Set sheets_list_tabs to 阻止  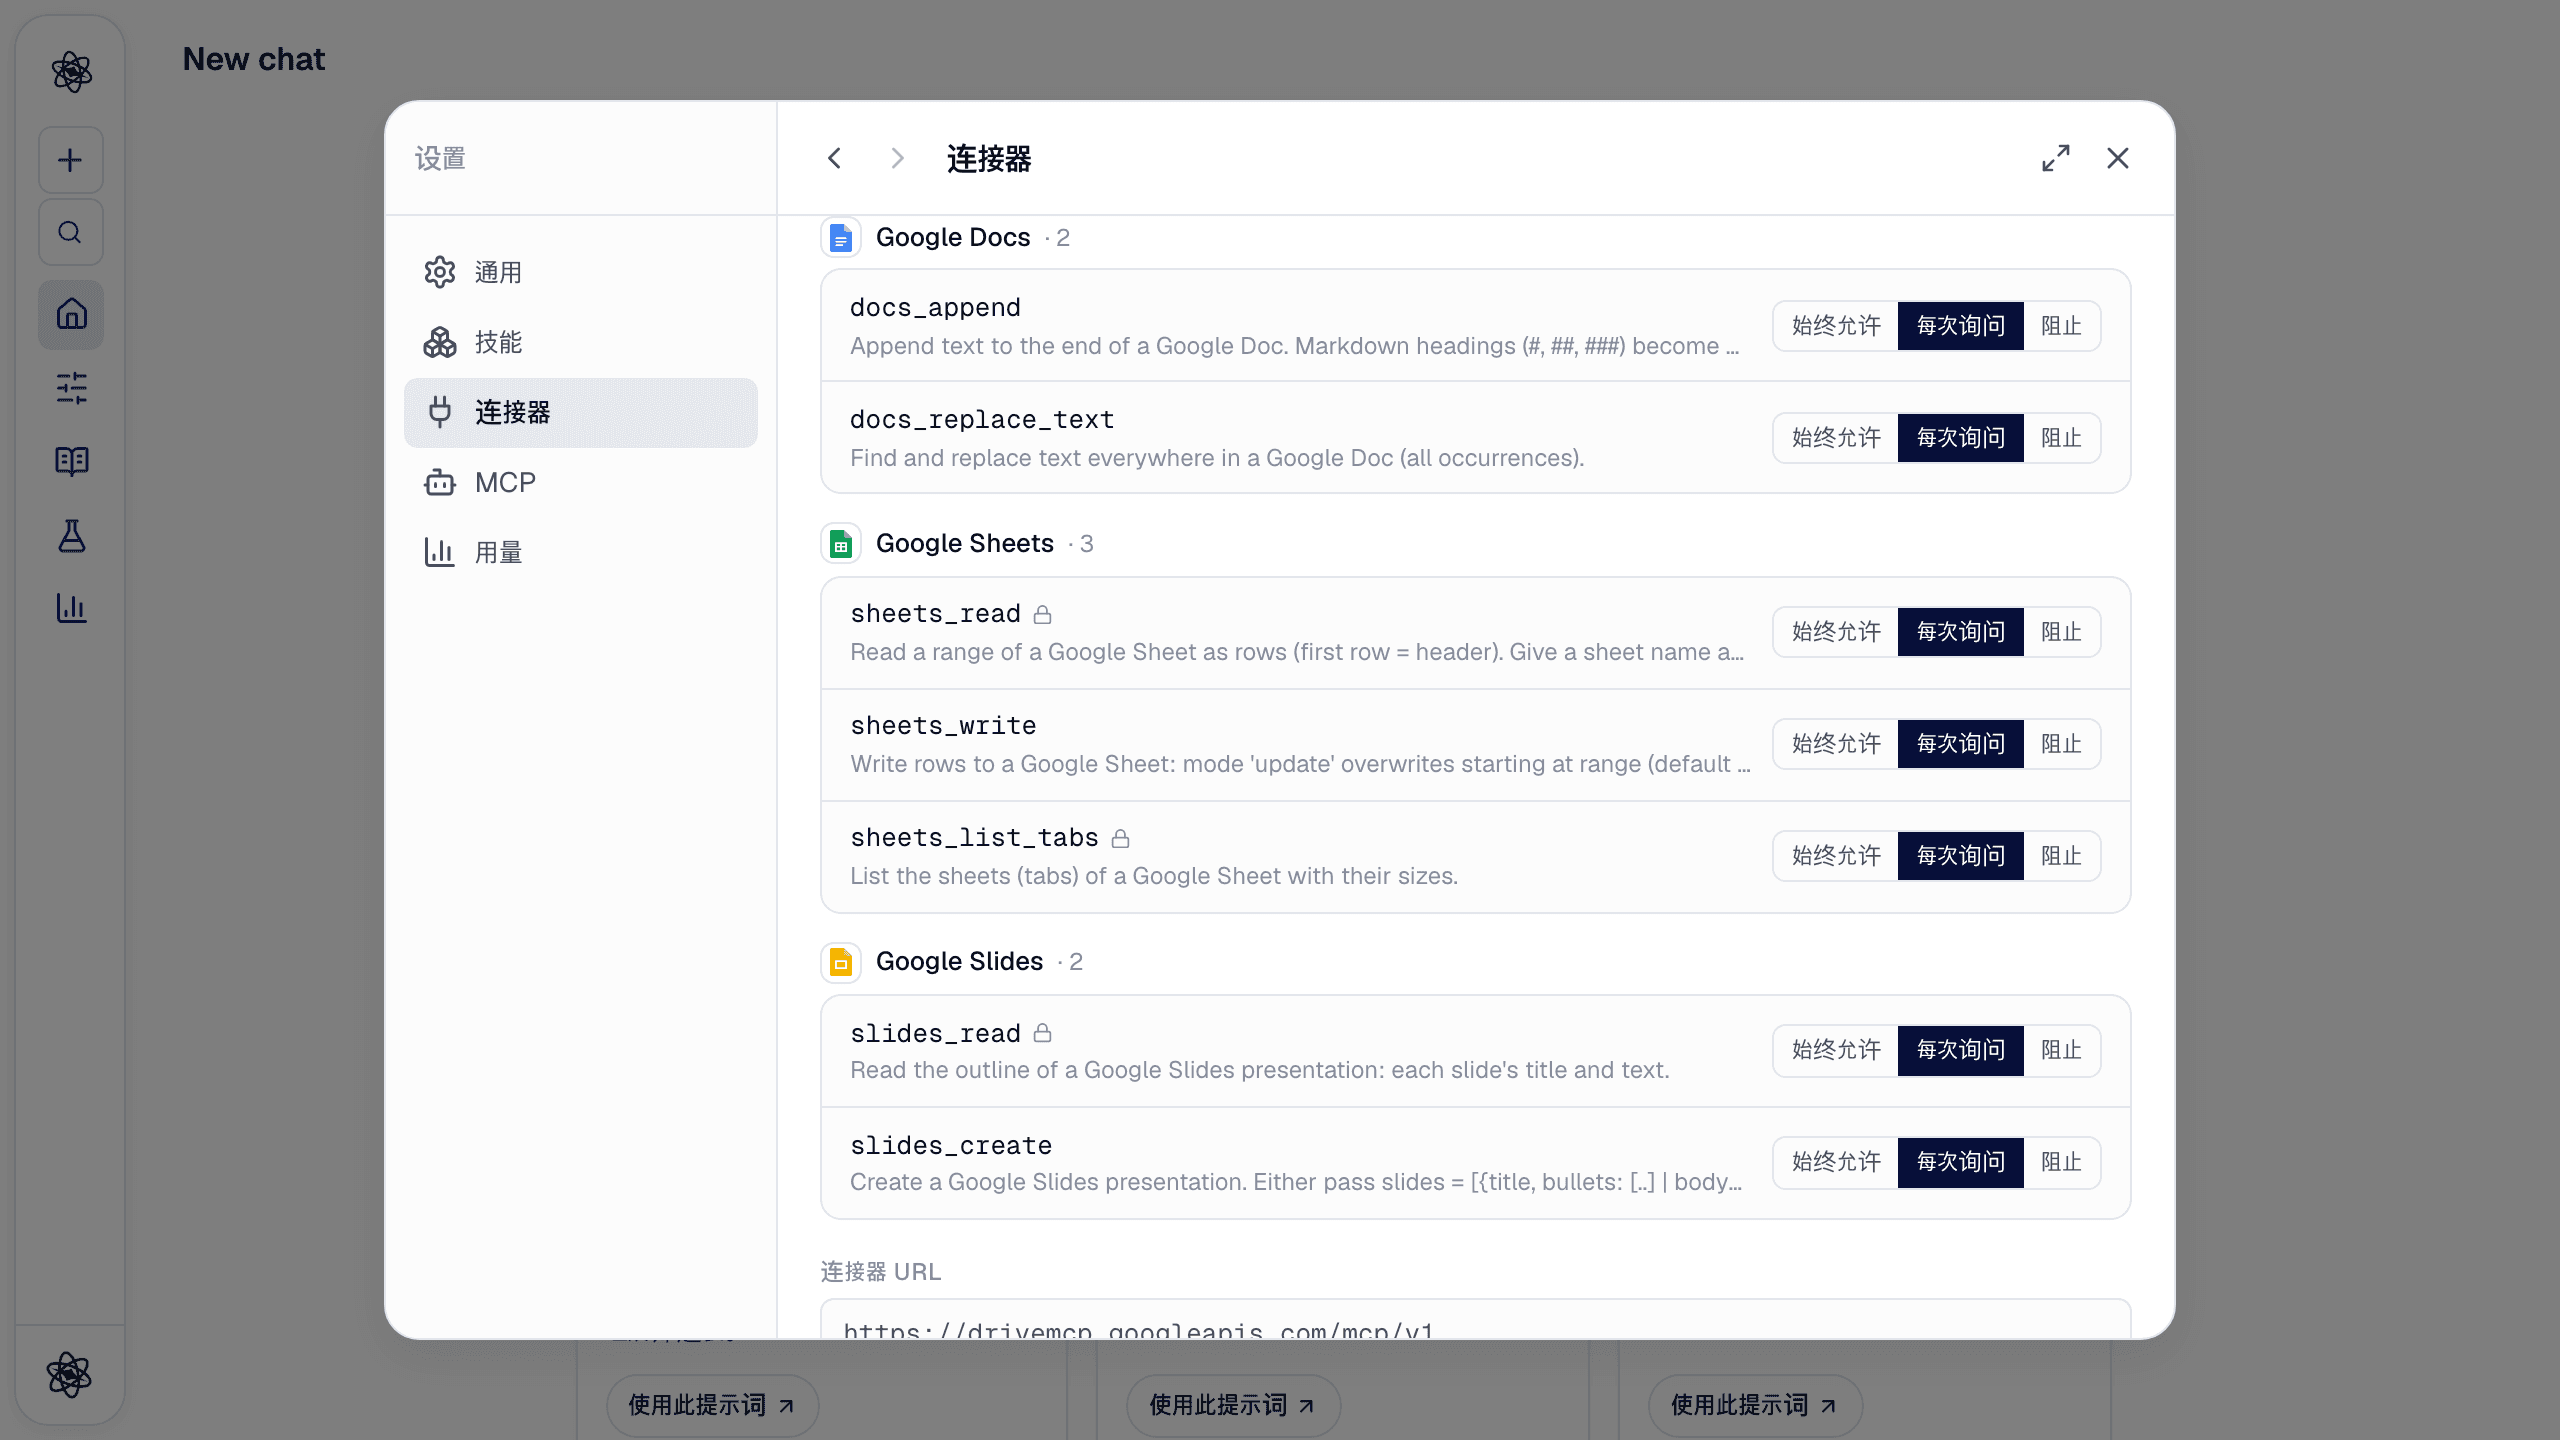(x=2061, y=856)
